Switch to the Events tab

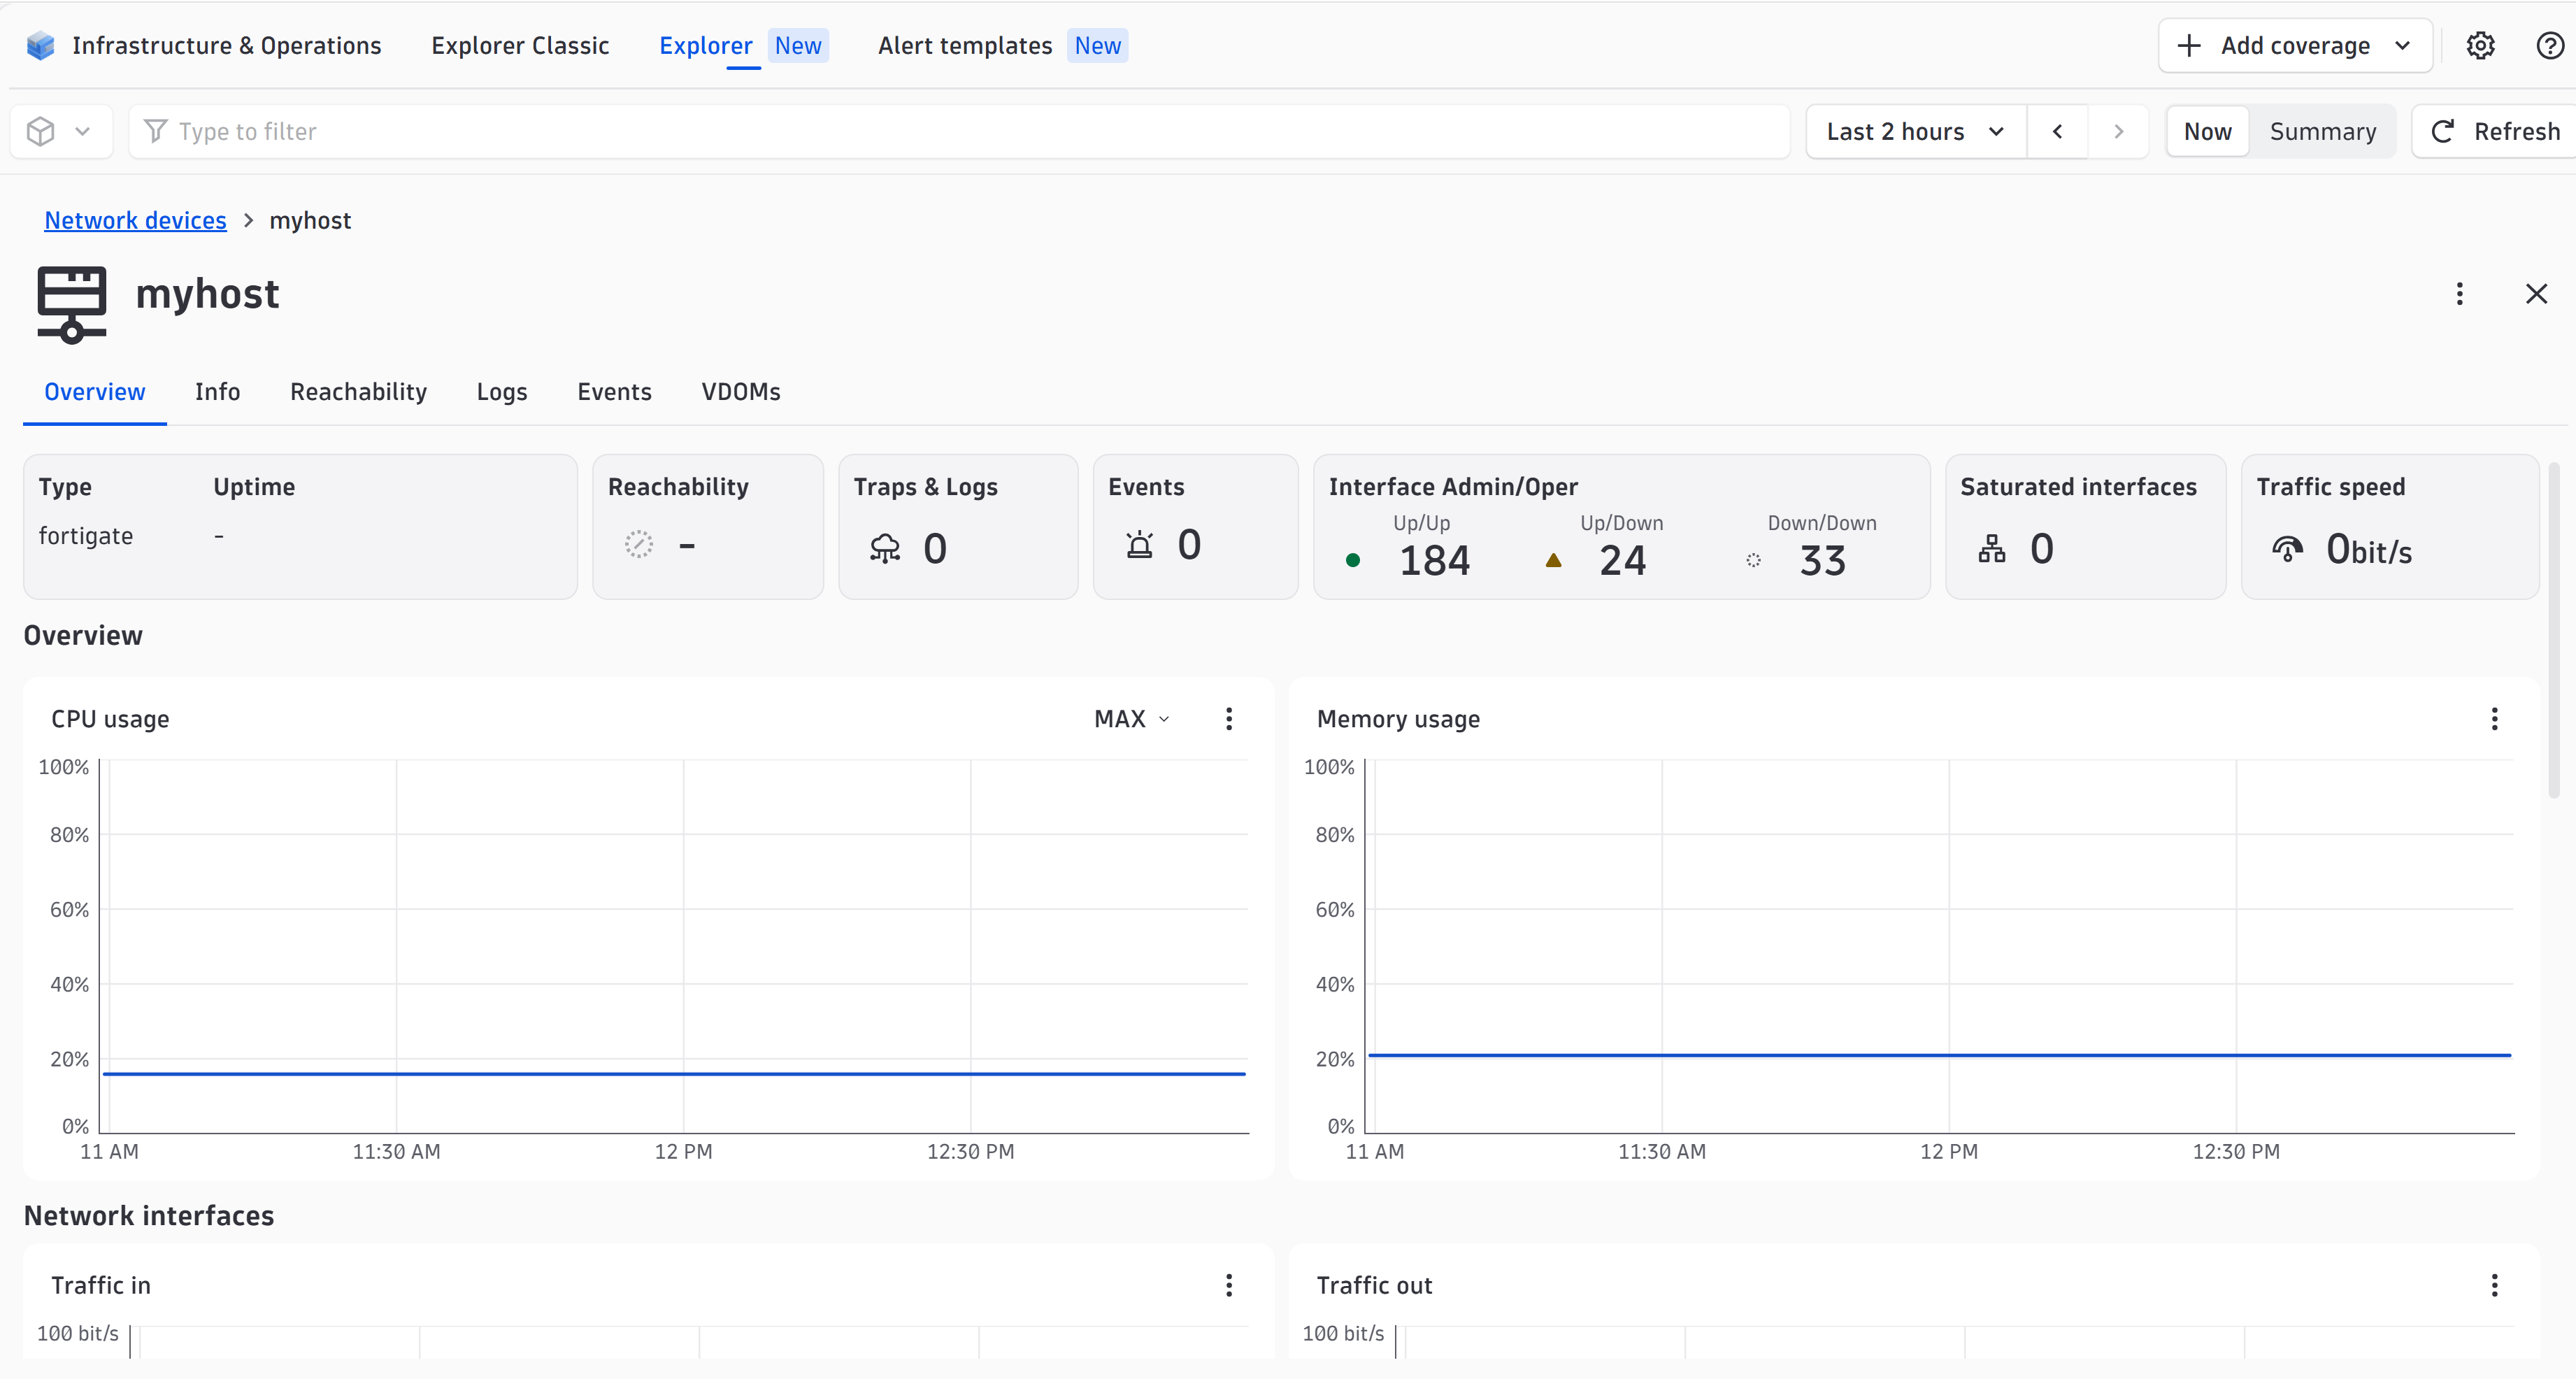tap(614, 392)
